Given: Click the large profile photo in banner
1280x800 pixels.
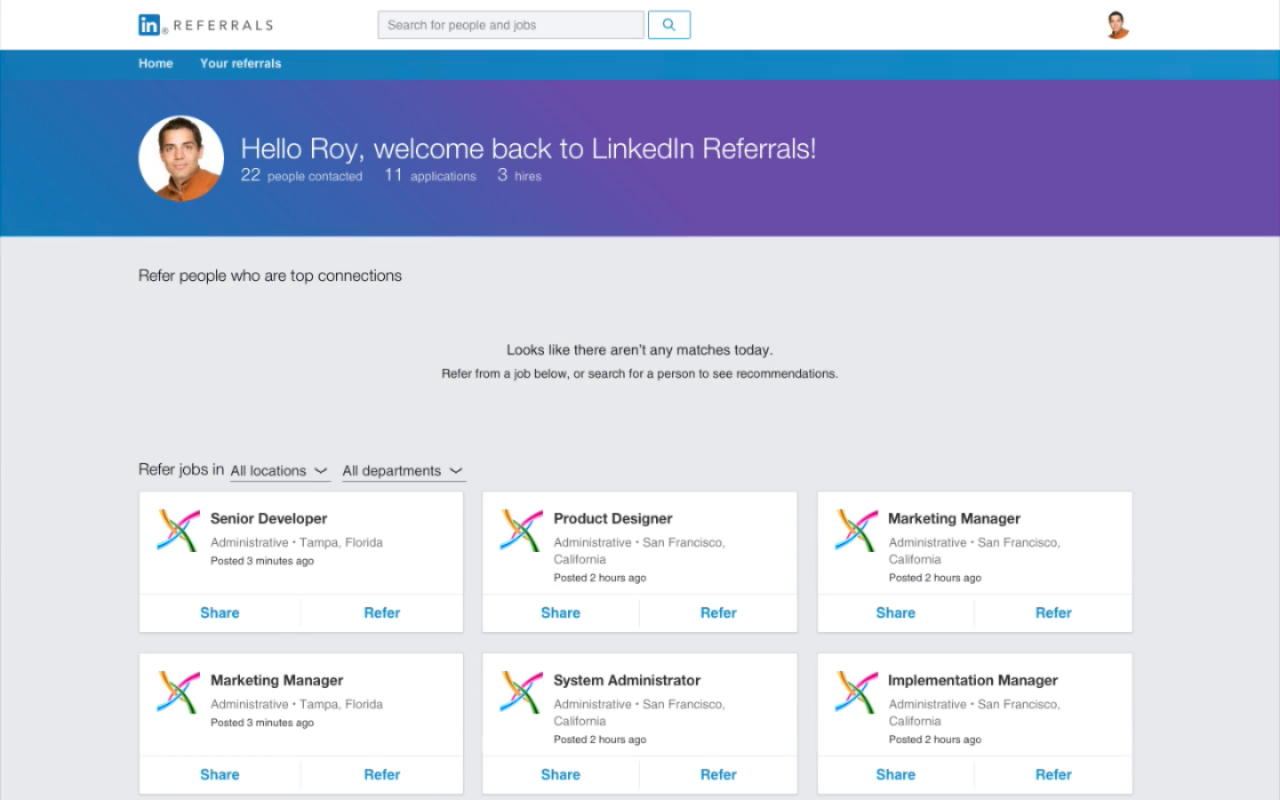Looking at the screenshot, I should pyautogui.click(x=181, y=159).
